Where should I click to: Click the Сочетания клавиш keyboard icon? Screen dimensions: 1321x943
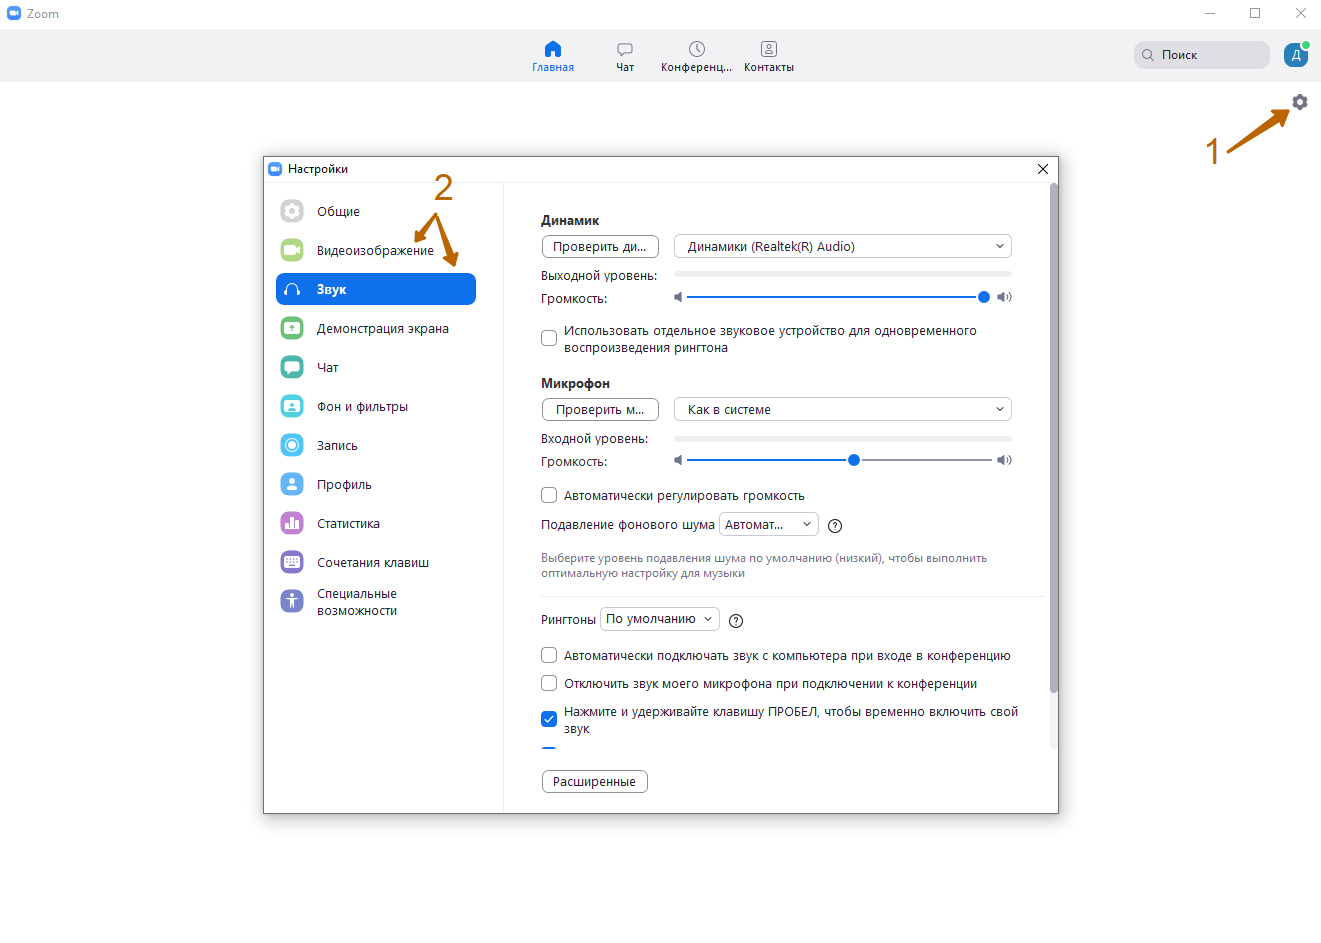(x=292, y=562)
